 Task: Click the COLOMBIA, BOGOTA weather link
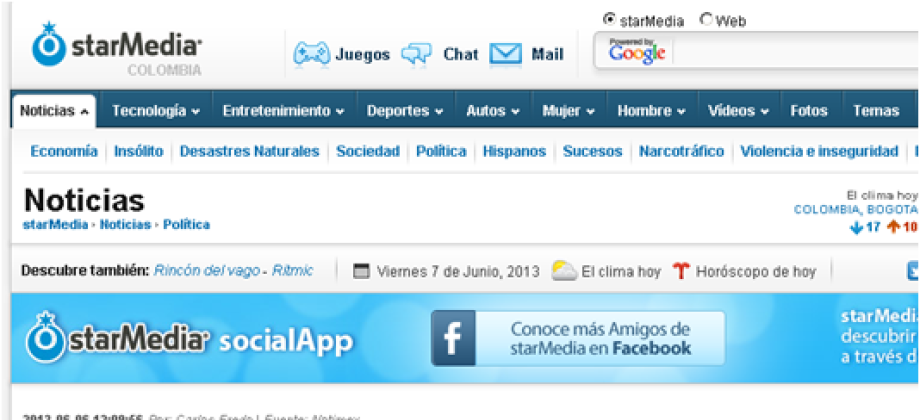[x=856, y=209]
